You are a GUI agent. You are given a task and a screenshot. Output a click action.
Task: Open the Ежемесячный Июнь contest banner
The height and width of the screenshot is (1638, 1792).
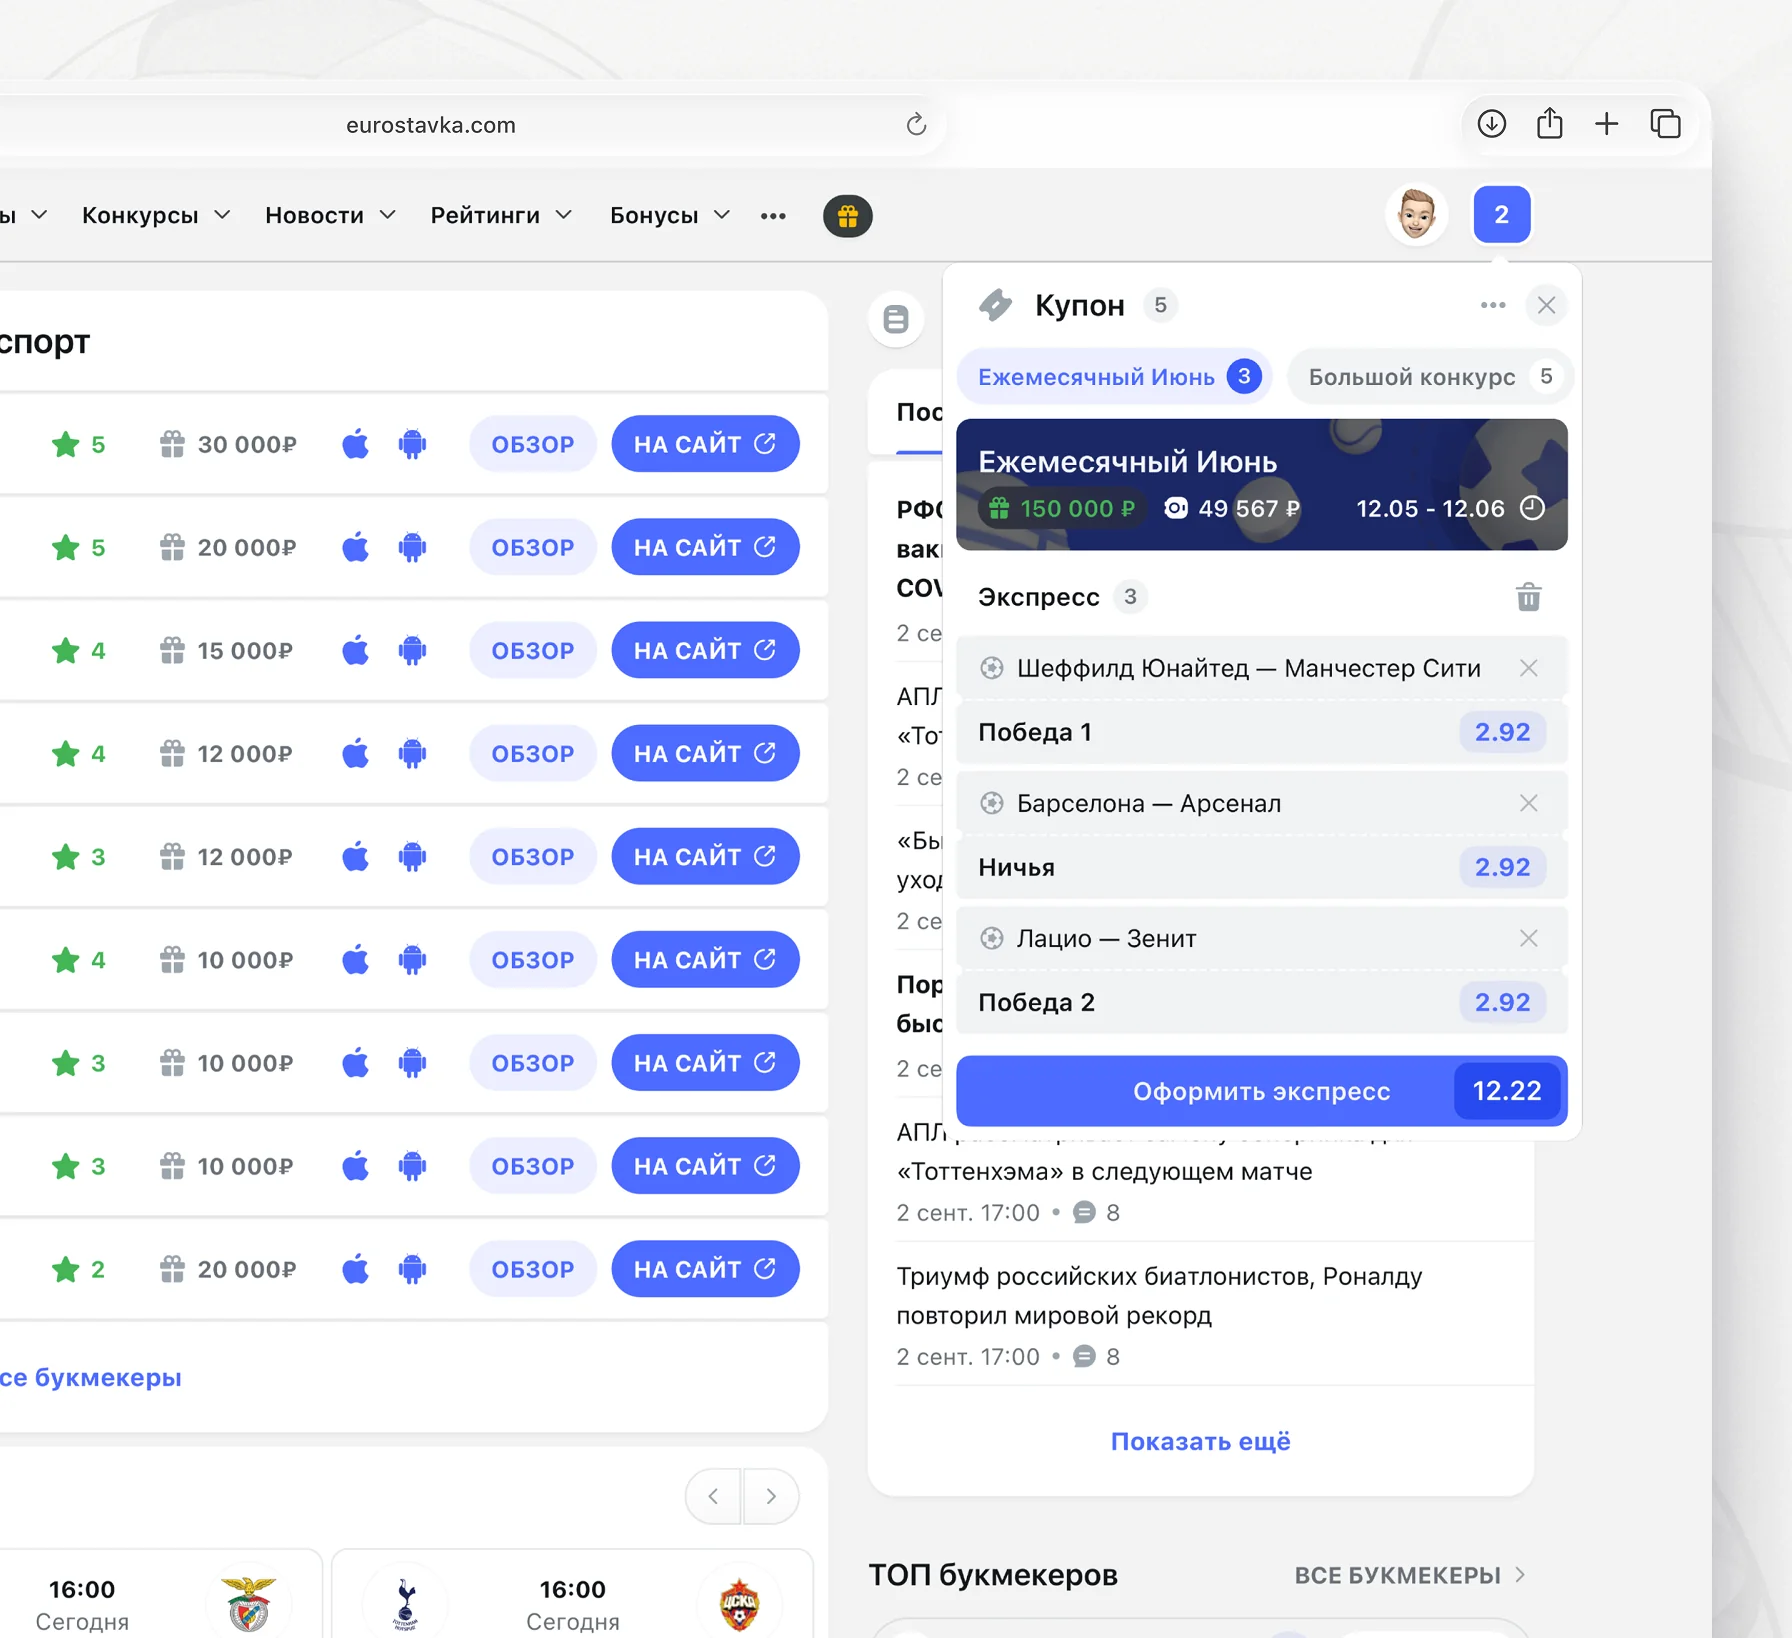tap(1261, 484)
